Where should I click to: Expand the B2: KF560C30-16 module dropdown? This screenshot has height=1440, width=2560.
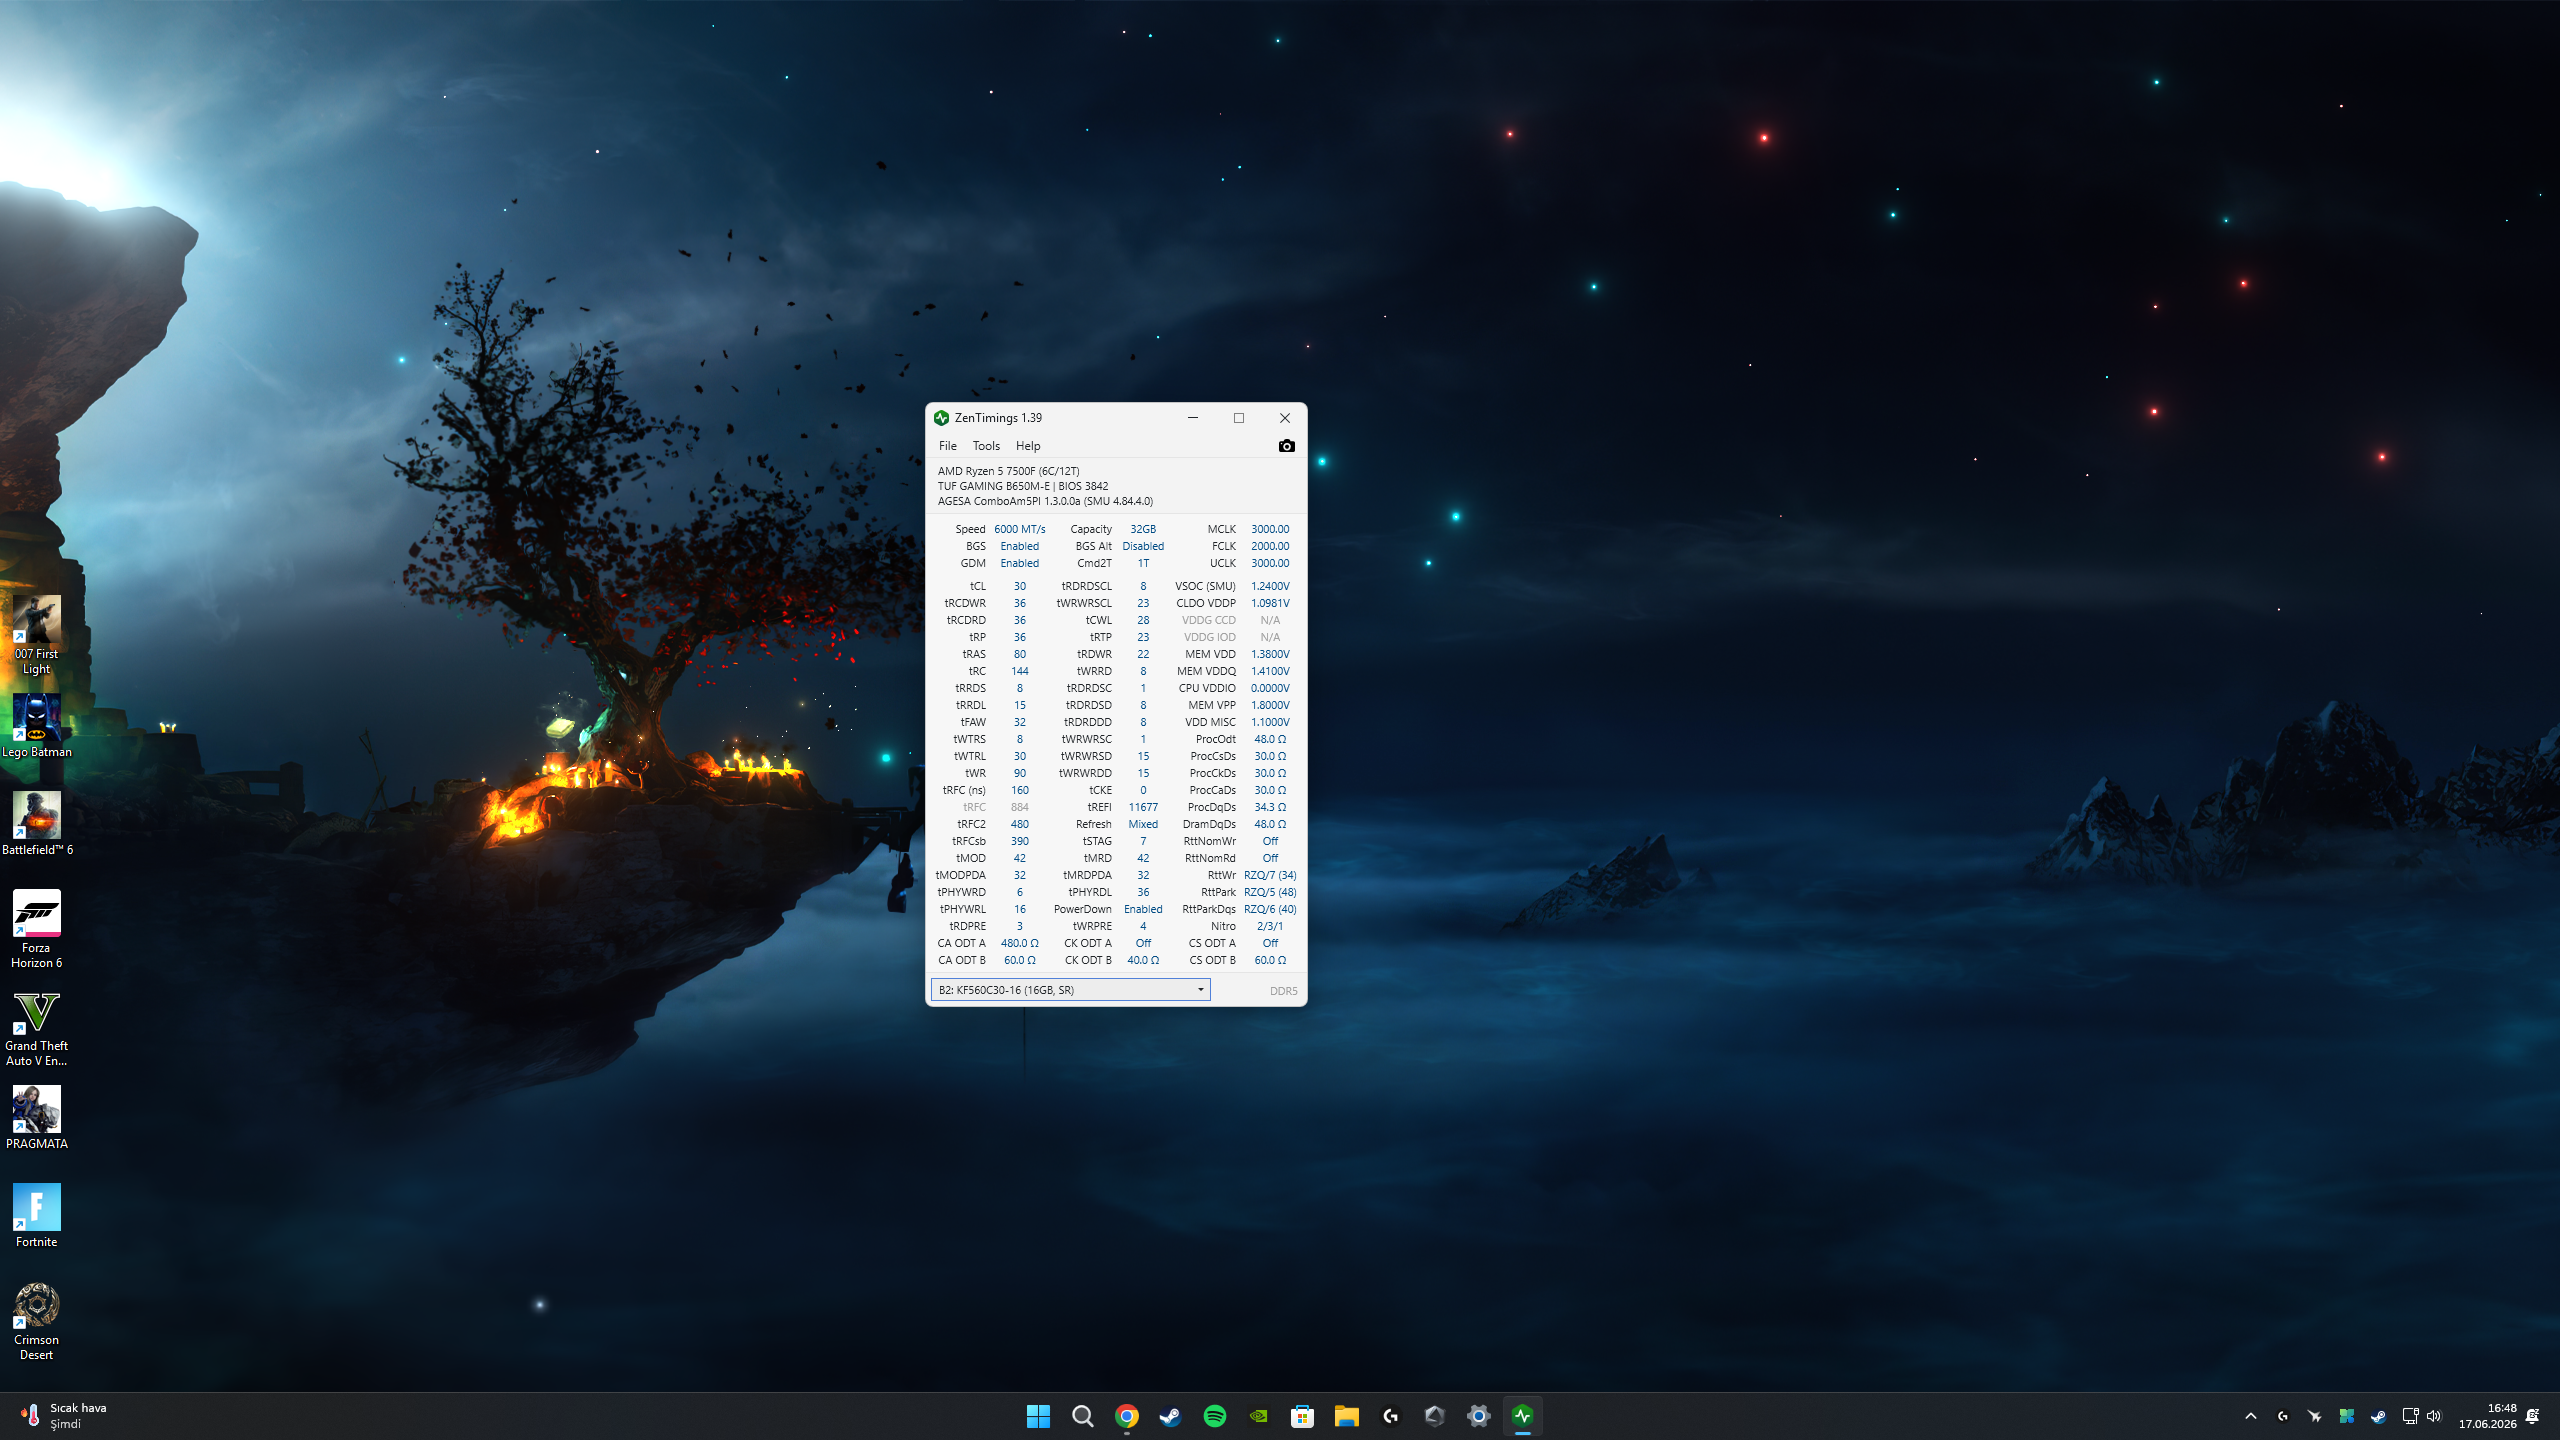coord(1070,990)
